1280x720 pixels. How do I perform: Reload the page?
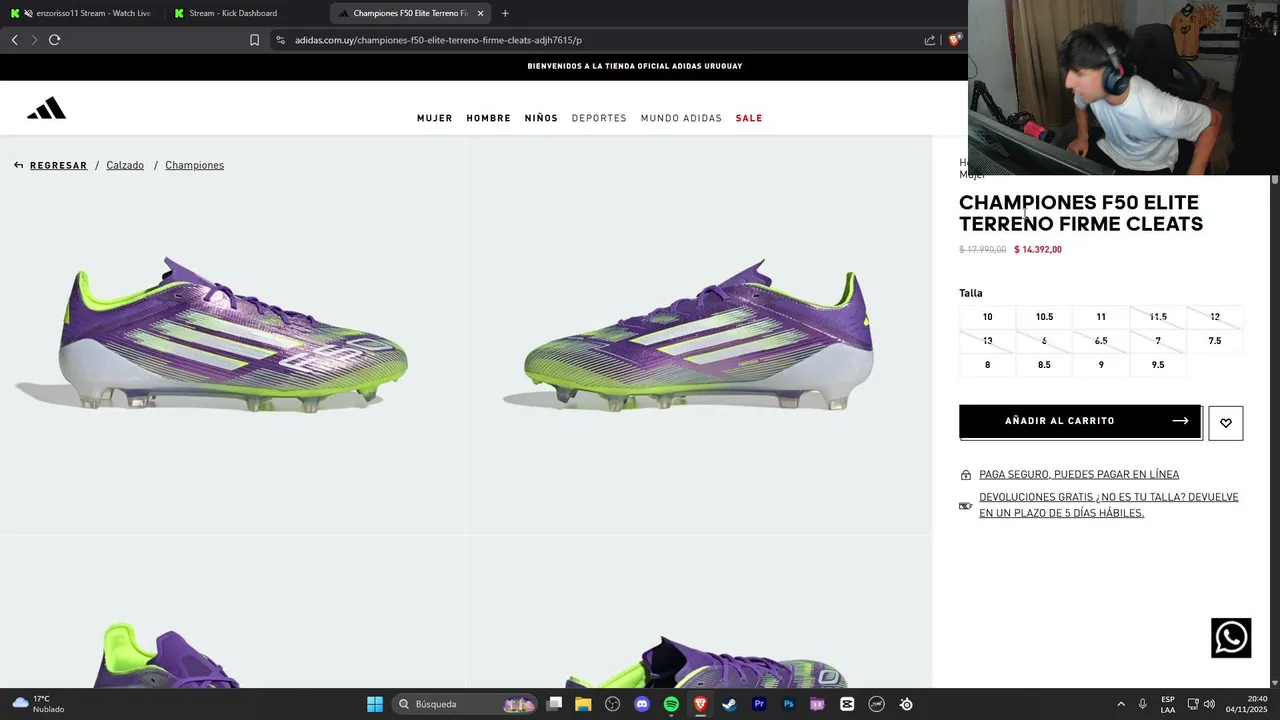(x=54, y=40)
